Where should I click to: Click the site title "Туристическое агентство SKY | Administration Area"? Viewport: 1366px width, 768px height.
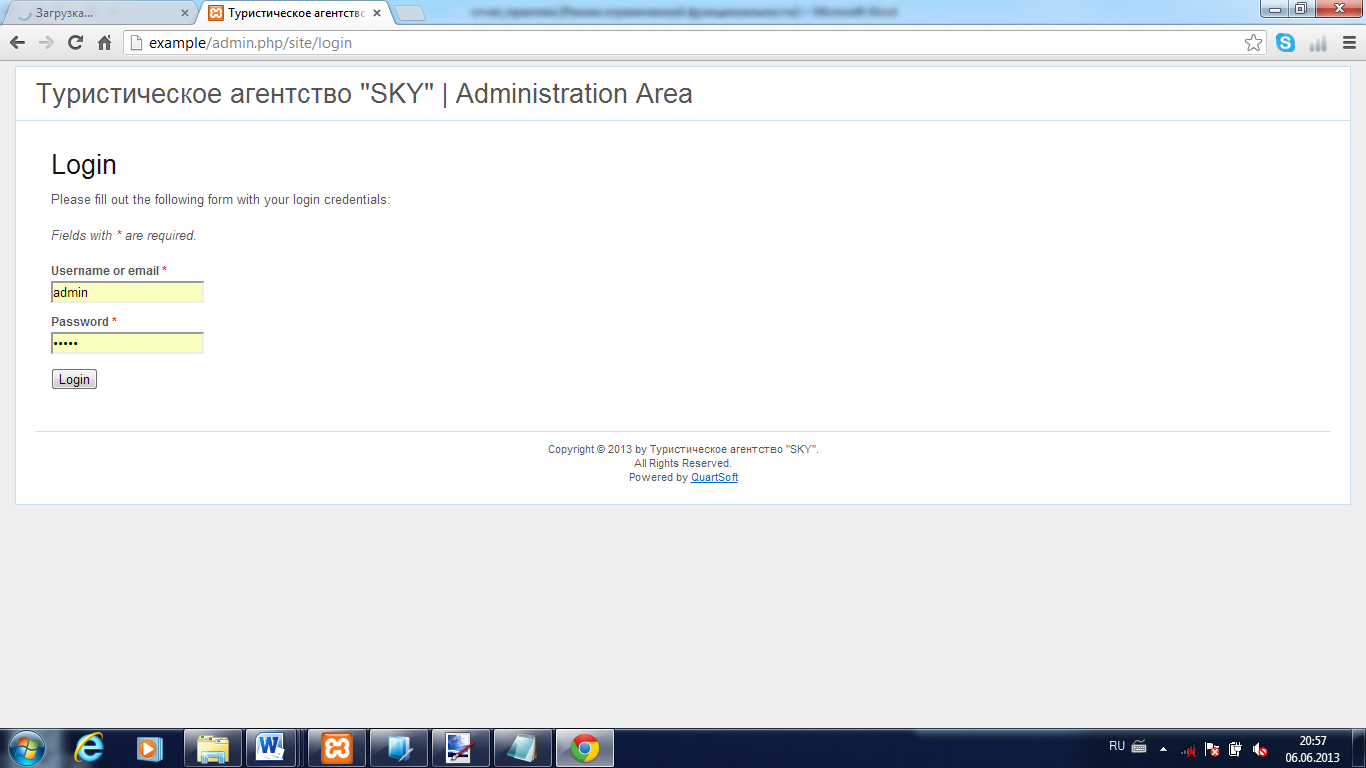(x=364, y=94)
